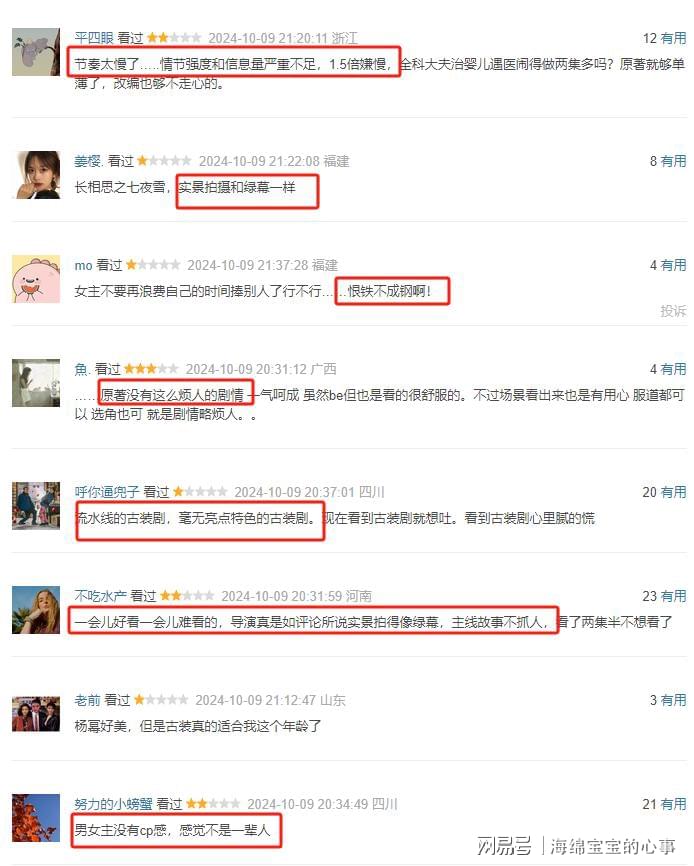Visit 姜樱 username link
Viewport: 694px width, 866px height.
[x=89, y=161]
